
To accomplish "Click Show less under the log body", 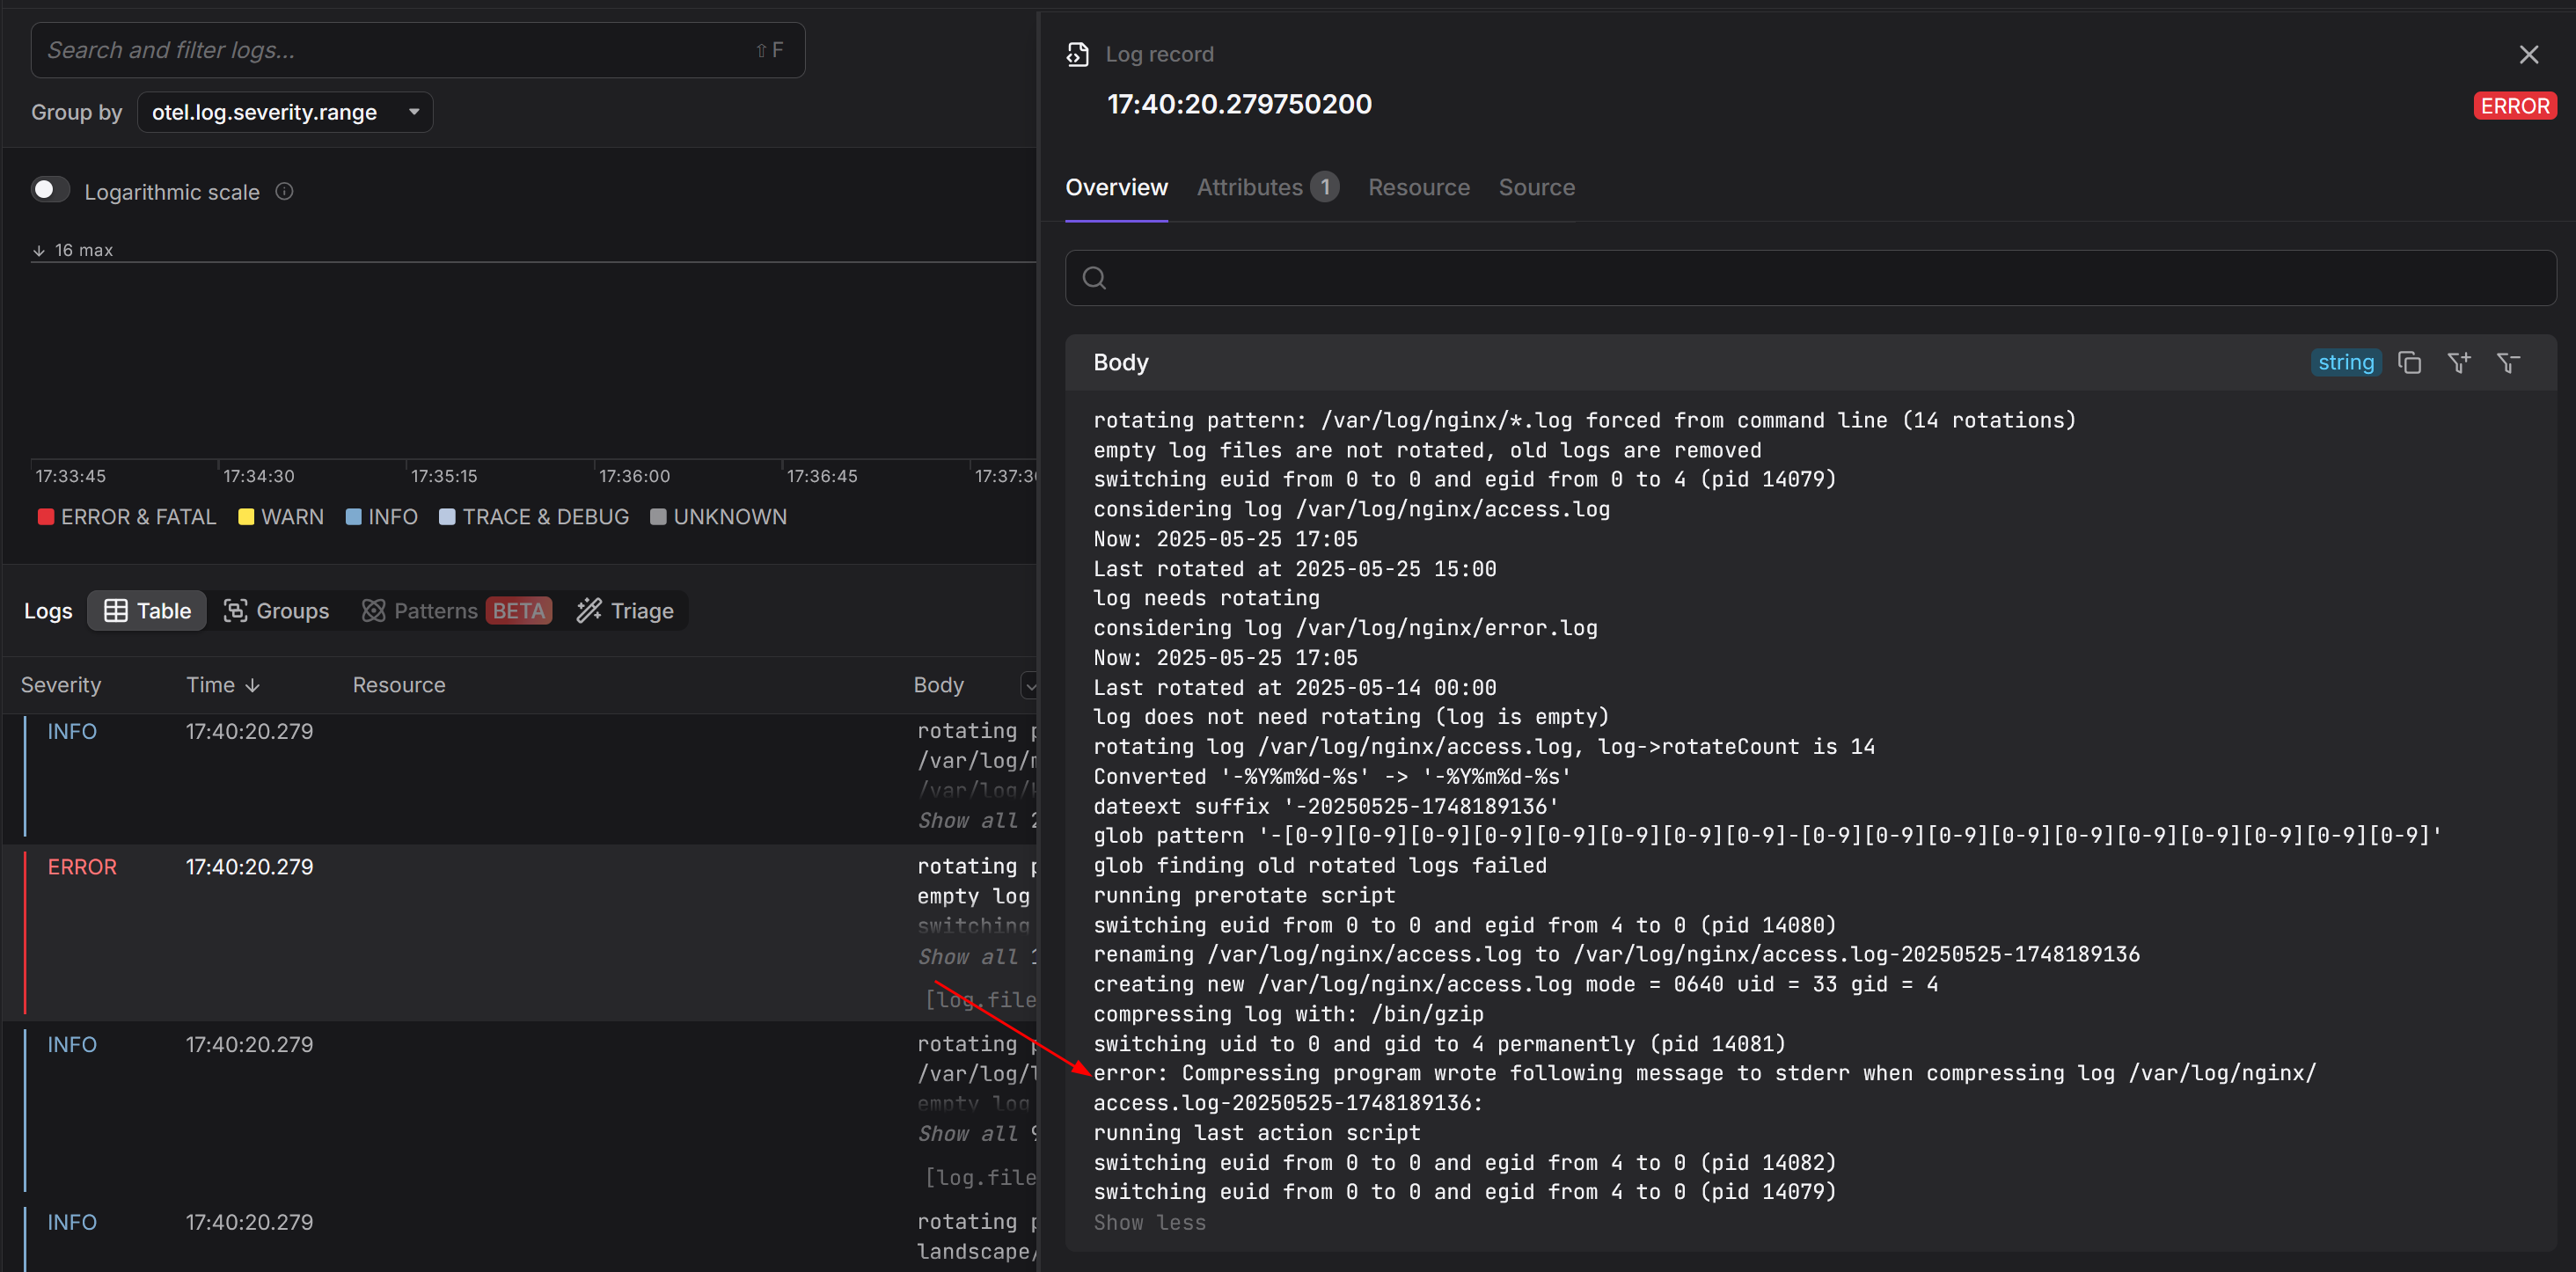I will 1149,1222.
